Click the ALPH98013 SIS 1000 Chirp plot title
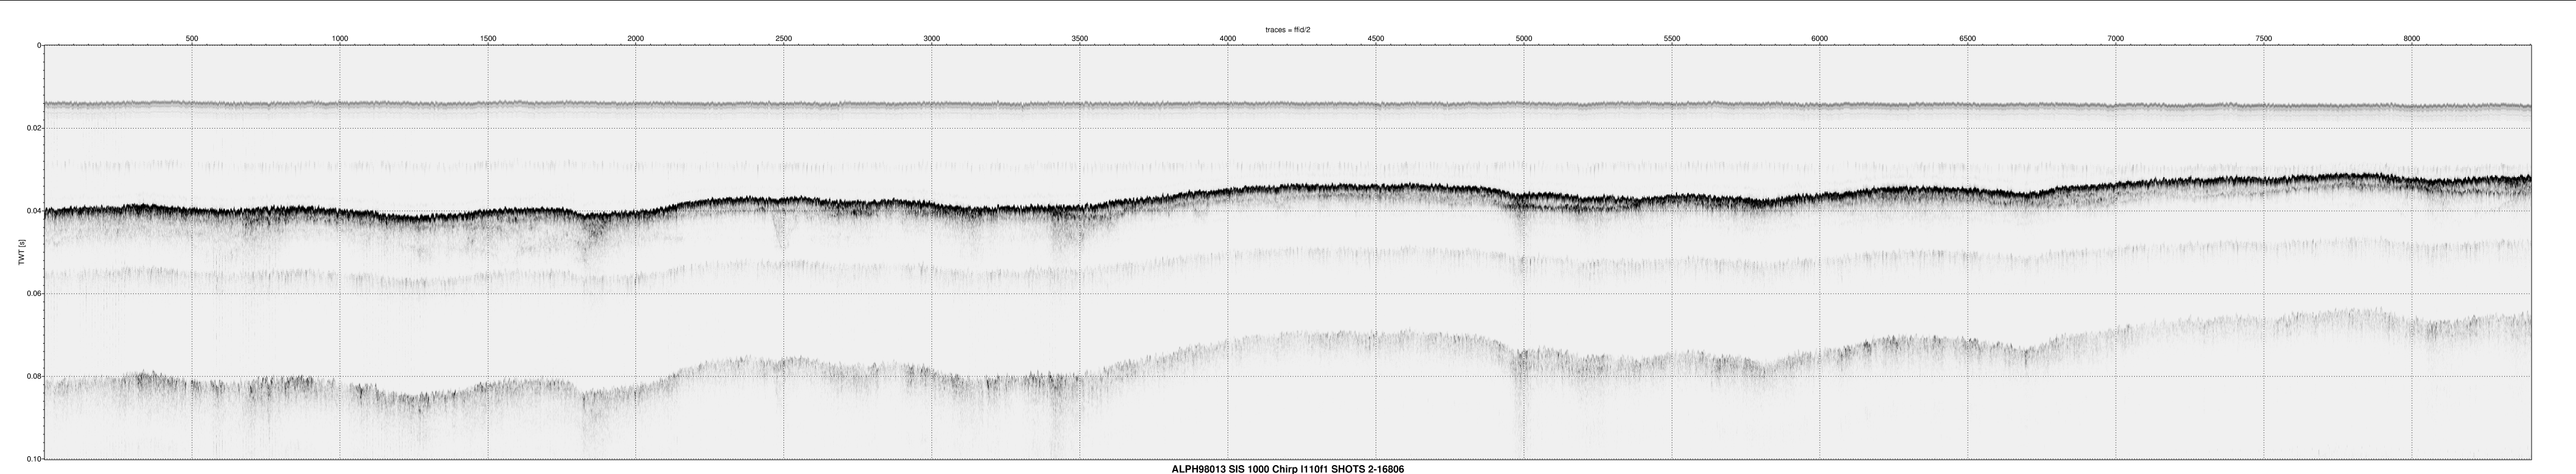This screenshot has height=474, width=2576. [1288, 468]
